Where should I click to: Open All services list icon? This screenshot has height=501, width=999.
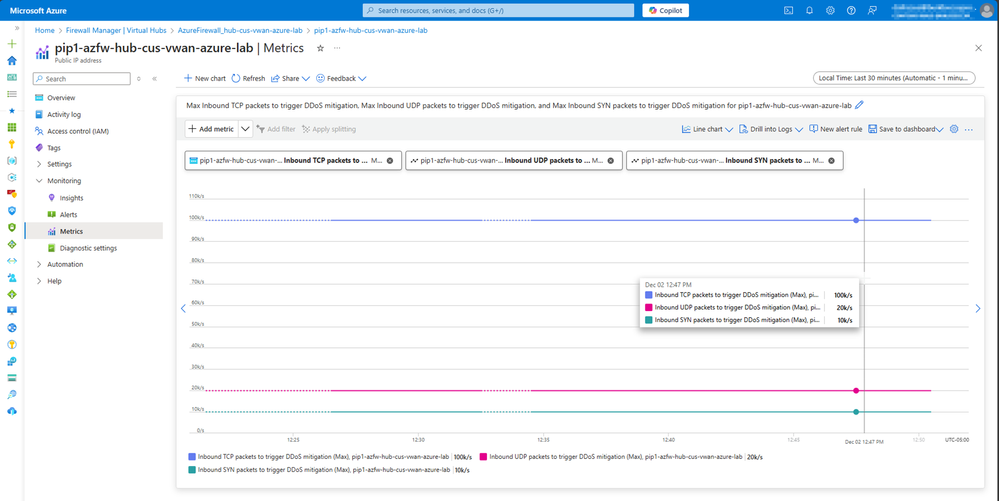[11, 94]
